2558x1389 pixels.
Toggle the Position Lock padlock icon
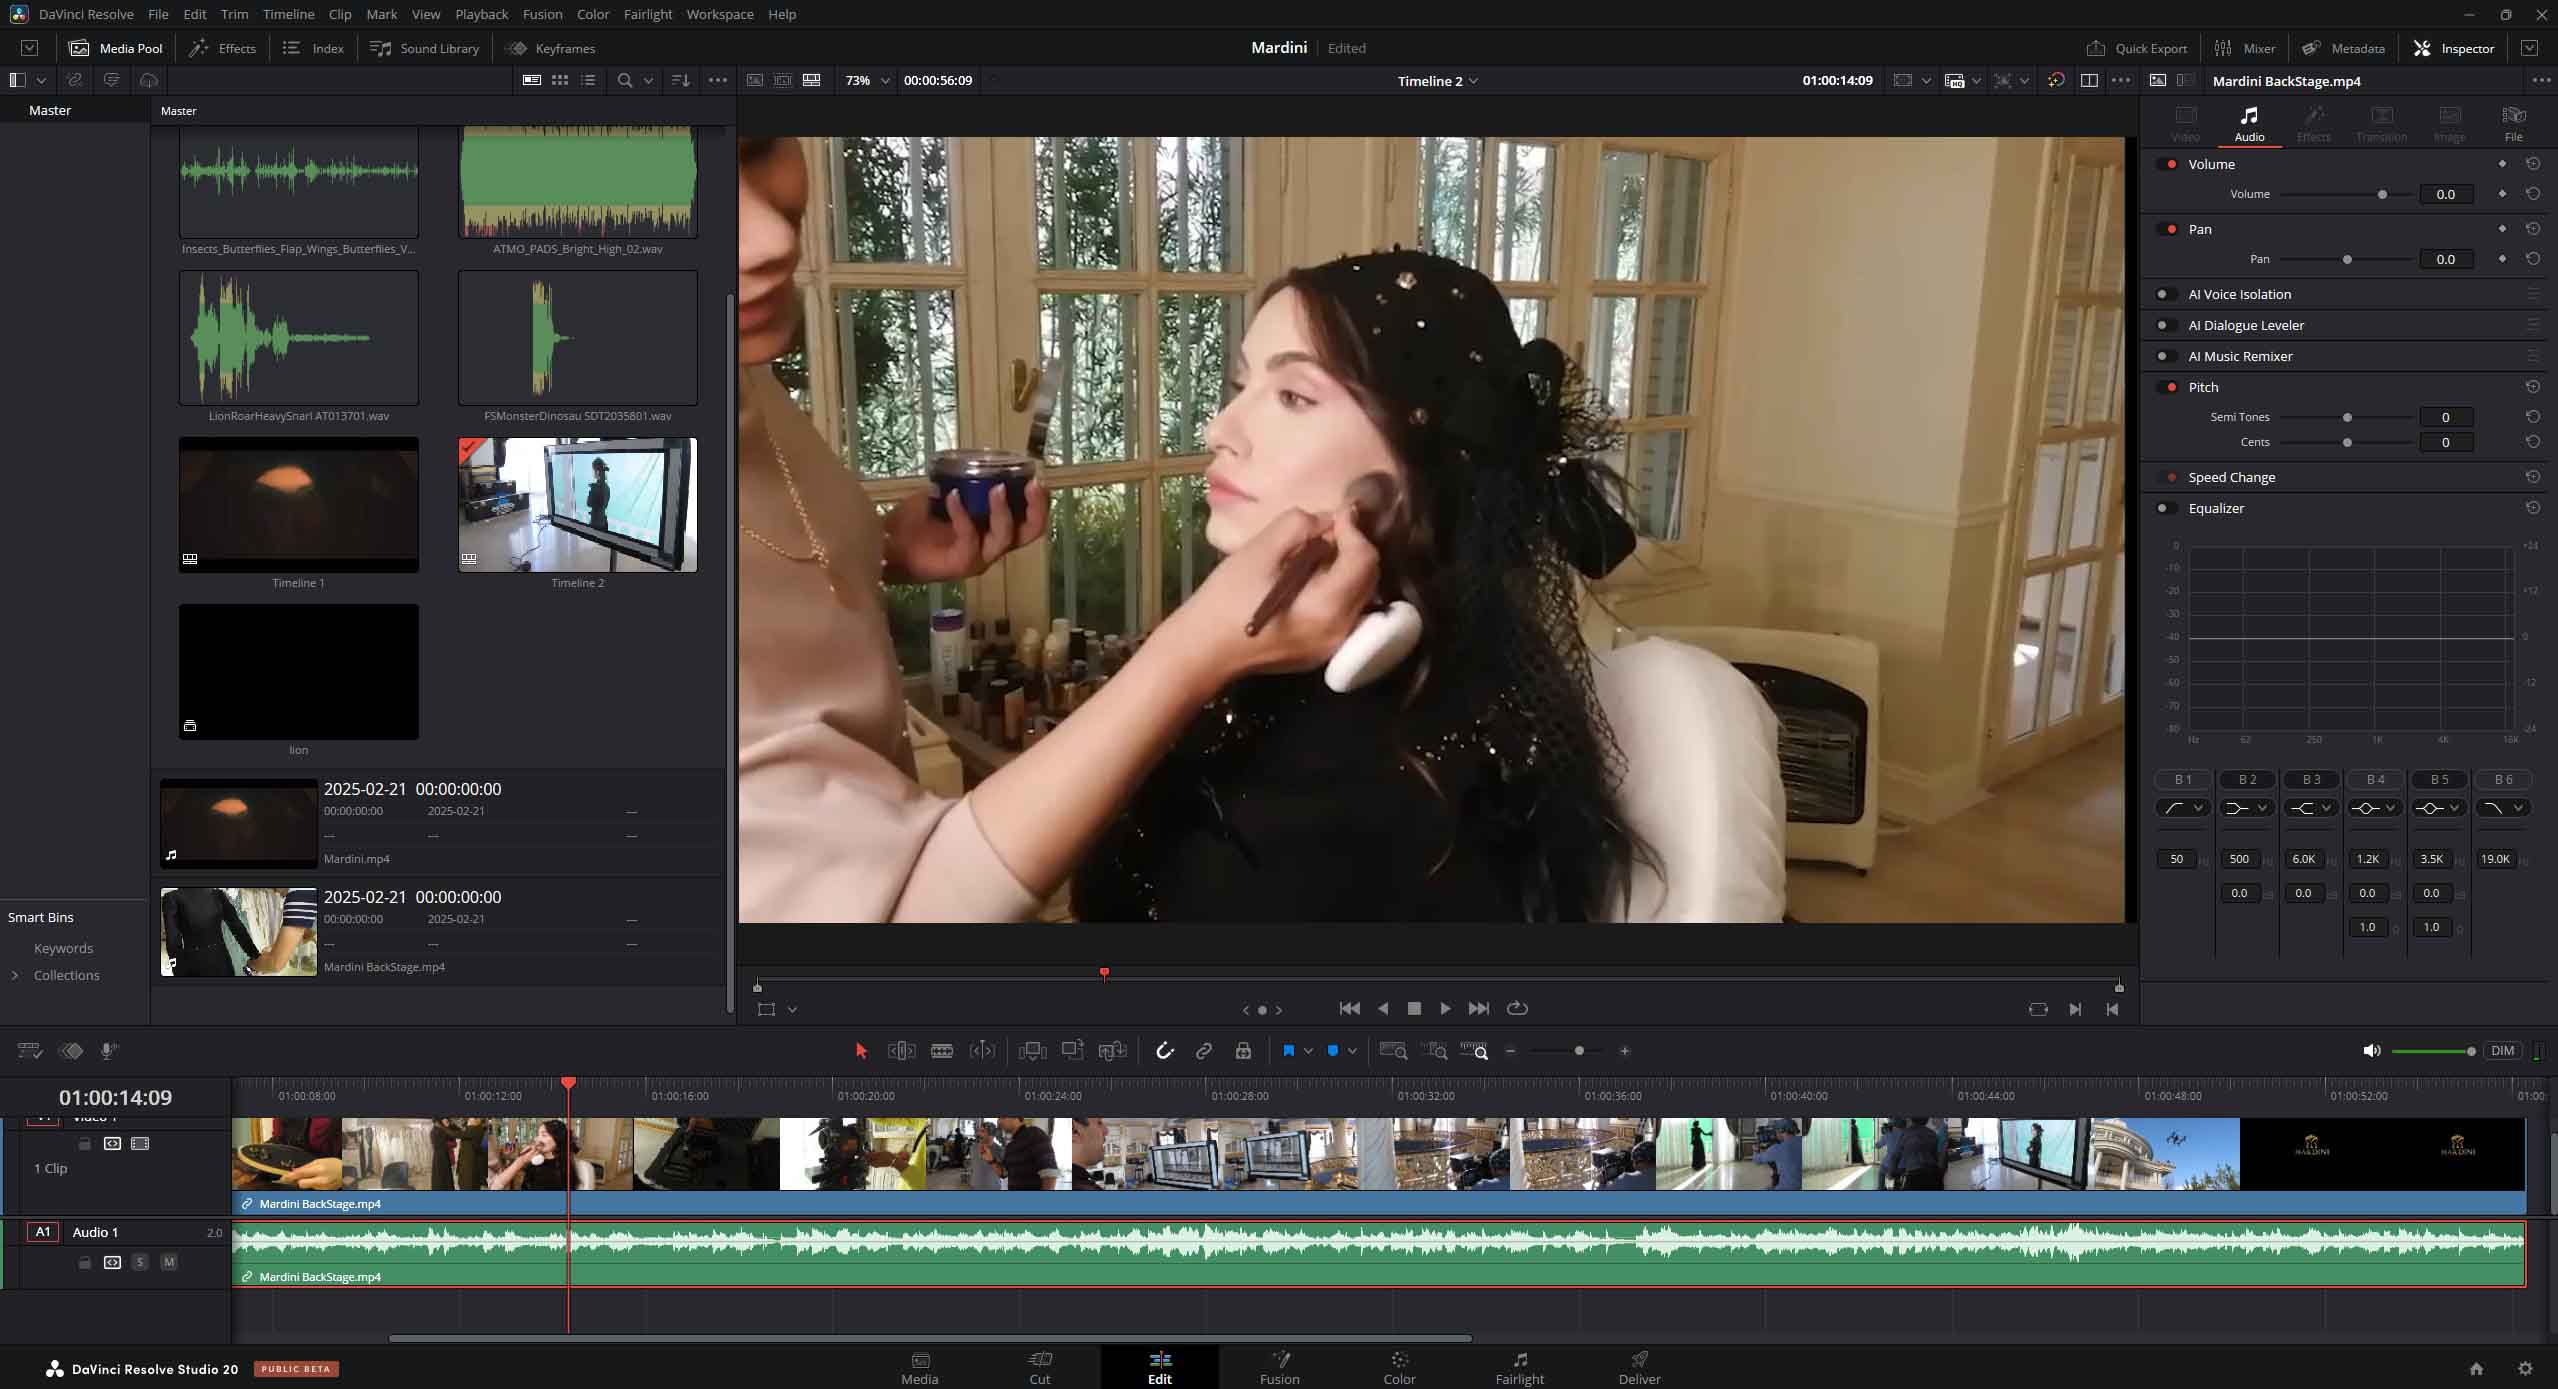tap(1243, 1051)
